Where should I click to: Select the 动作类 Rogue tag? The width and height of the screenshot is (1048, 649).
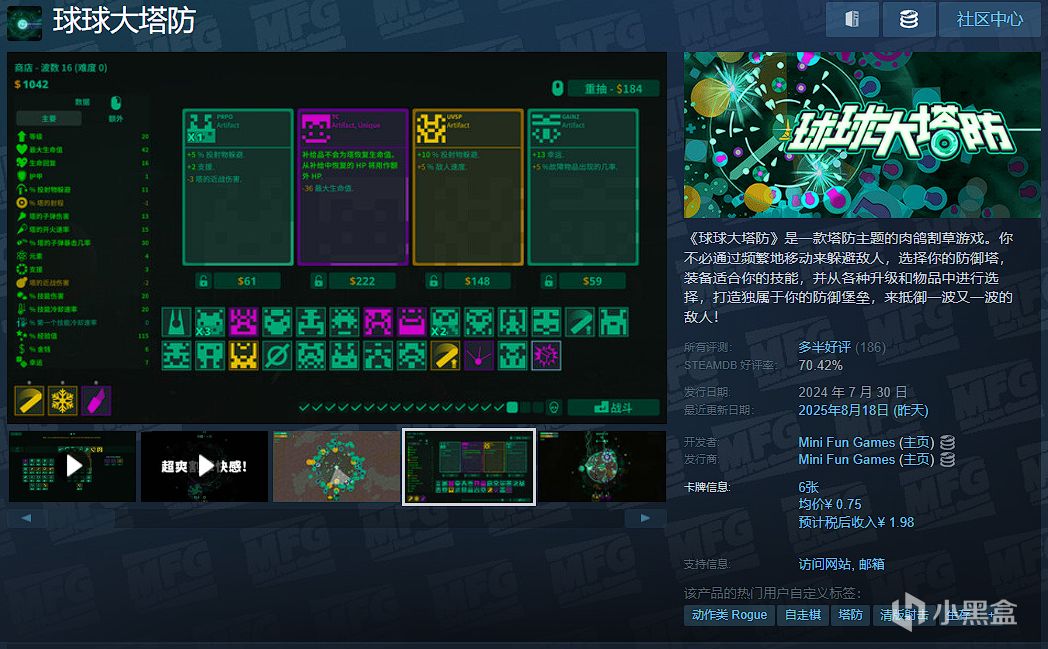(729, 615)
